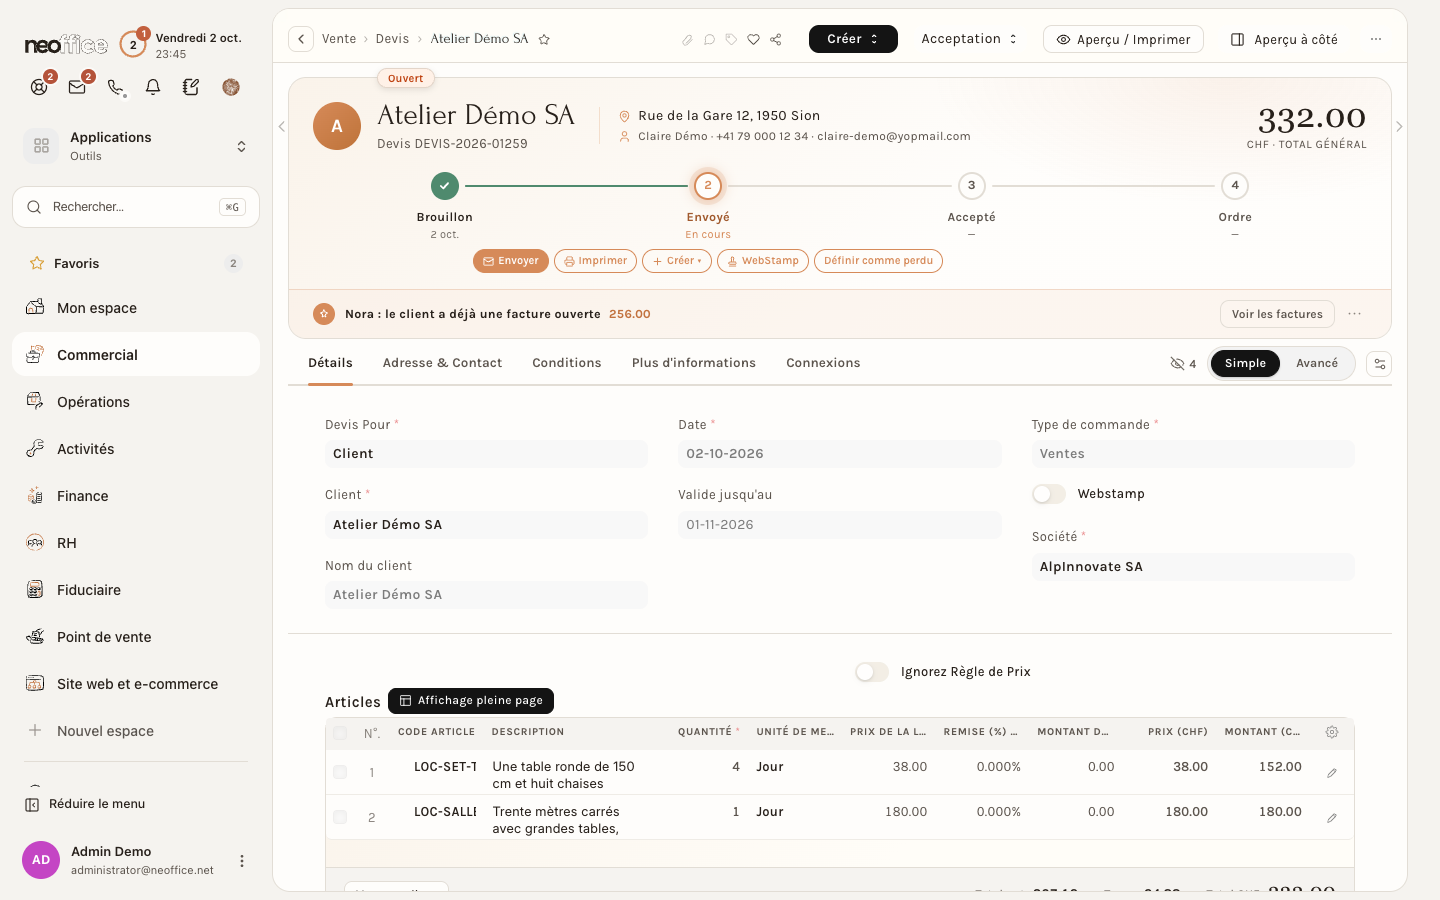Screen dimensions: 1440x900
Task: Switch to the Adresse & Contact tab
Action: point(442,363)
